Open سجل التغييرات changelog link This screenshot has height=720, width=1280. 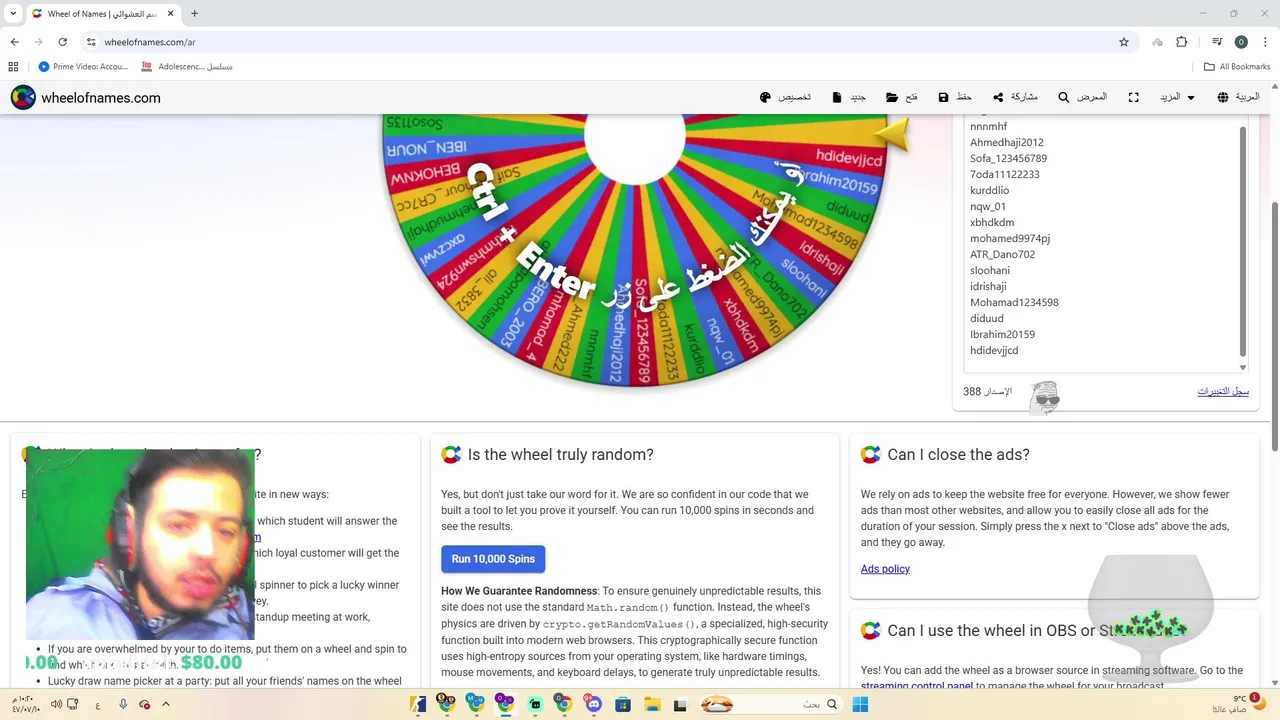point(1223,391)
